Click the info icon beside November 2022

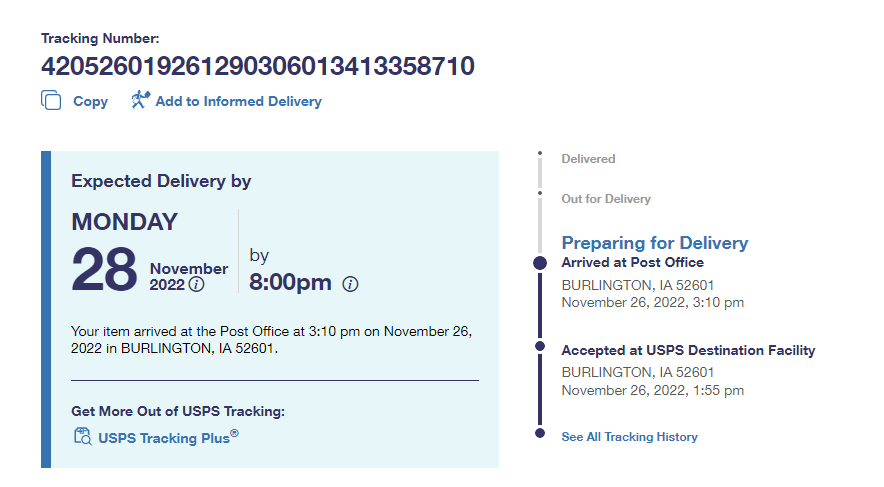197,284
